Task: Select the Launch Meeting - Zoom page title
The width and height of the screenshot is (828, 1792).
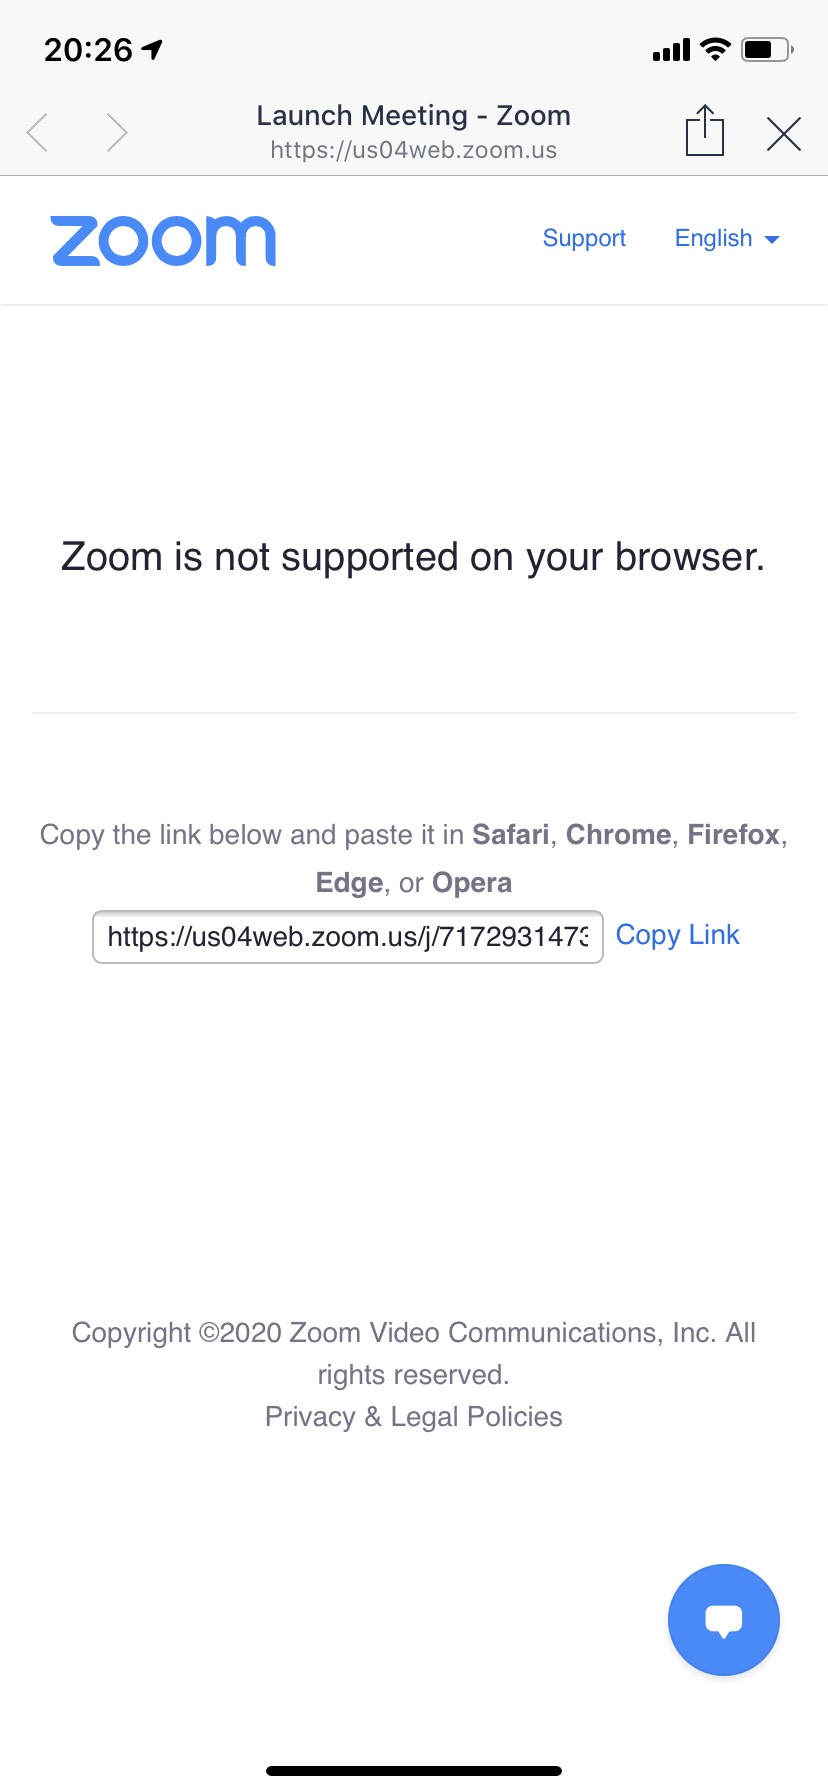Action: 413,115
